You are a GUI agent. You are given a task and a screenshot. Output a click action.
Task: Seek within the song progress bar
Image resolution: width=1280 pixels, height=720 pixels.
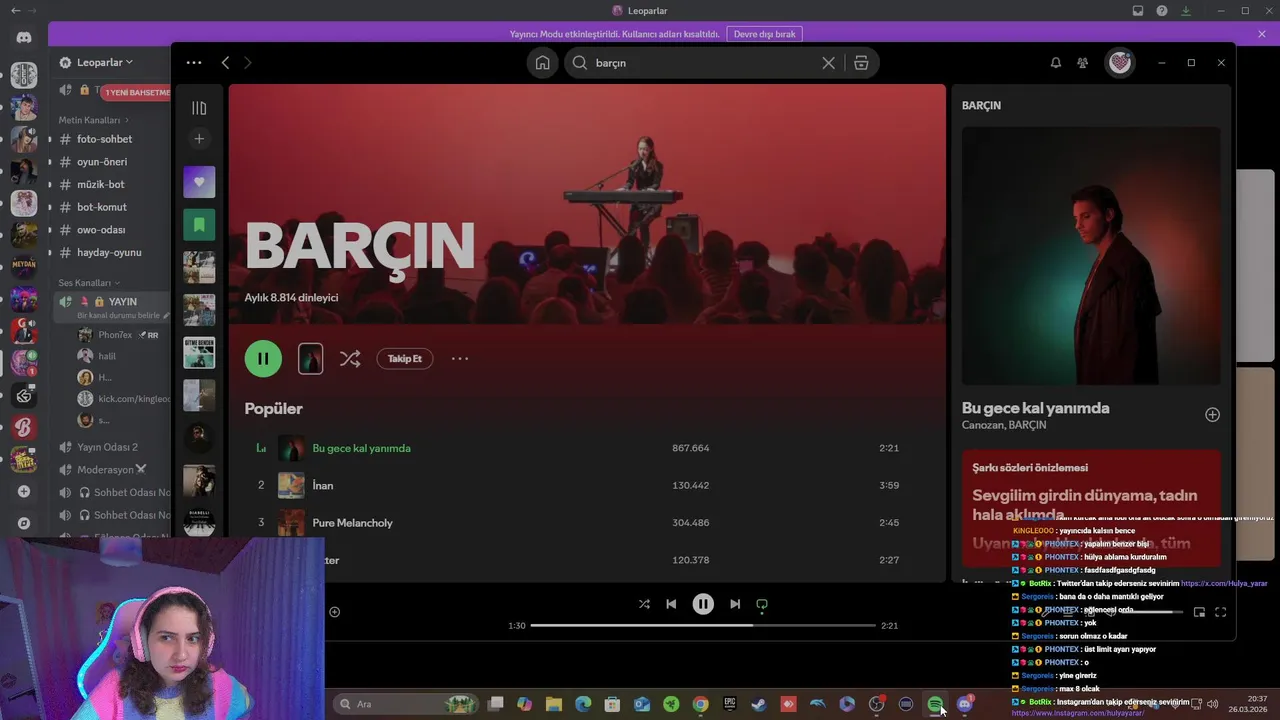(x=703, y=625)
